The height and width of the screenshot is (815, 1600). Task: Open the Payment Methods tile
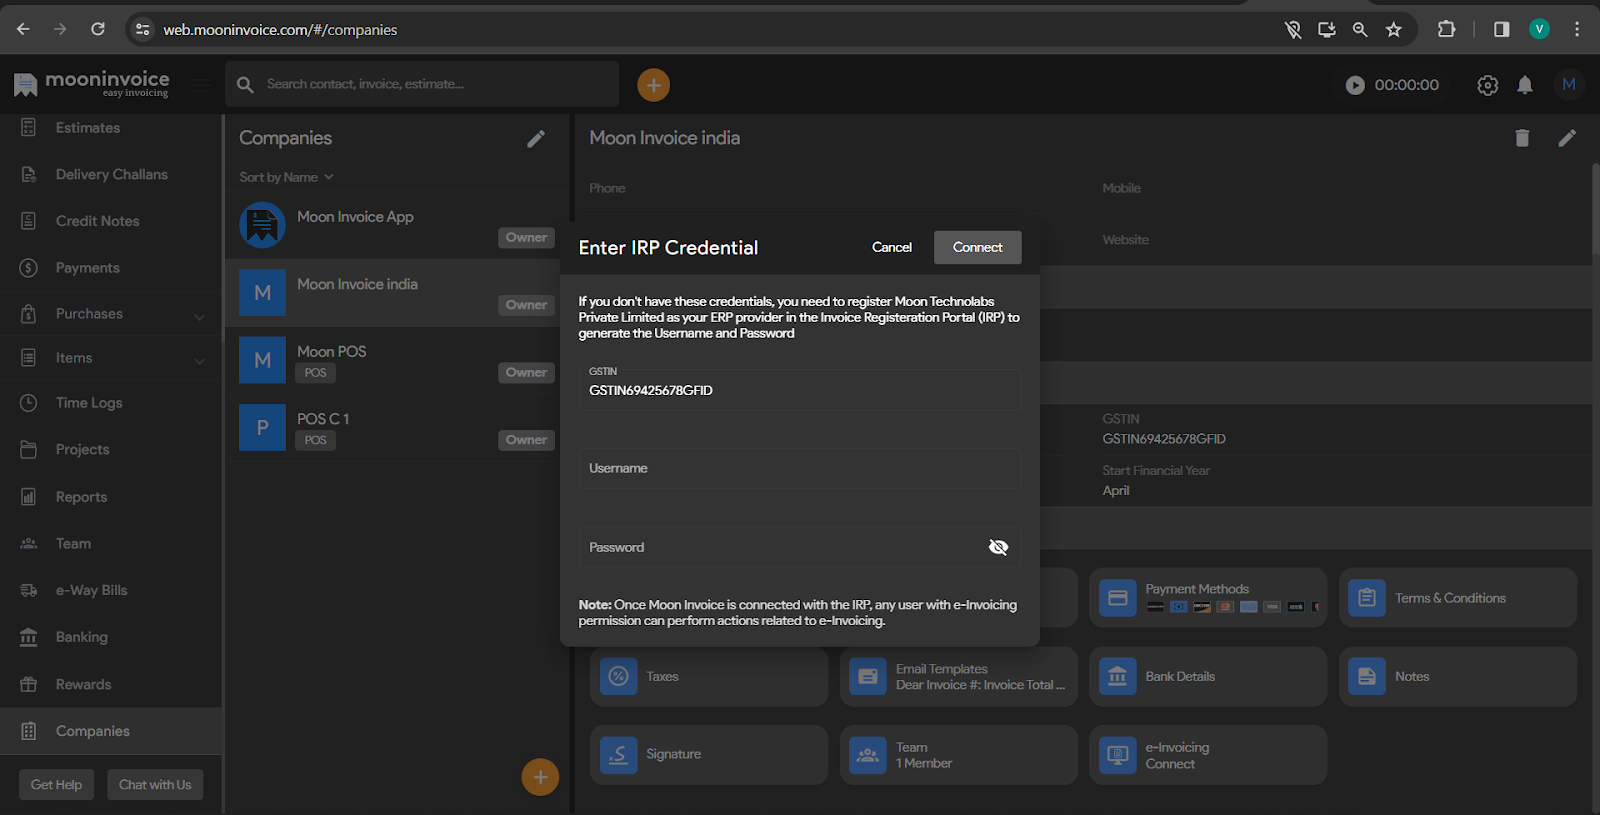[x=1208, y=598]
